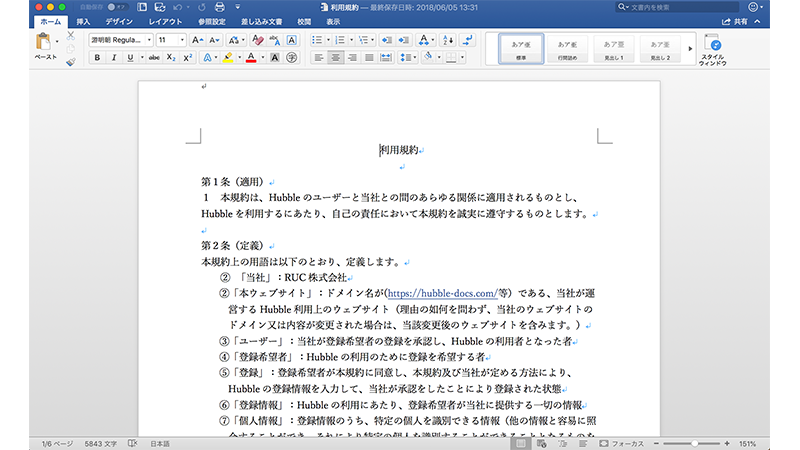Click the Paste clipboard icon
Image resolution: width=800 pixels, height=450 pixels.
tap(43, 42)
